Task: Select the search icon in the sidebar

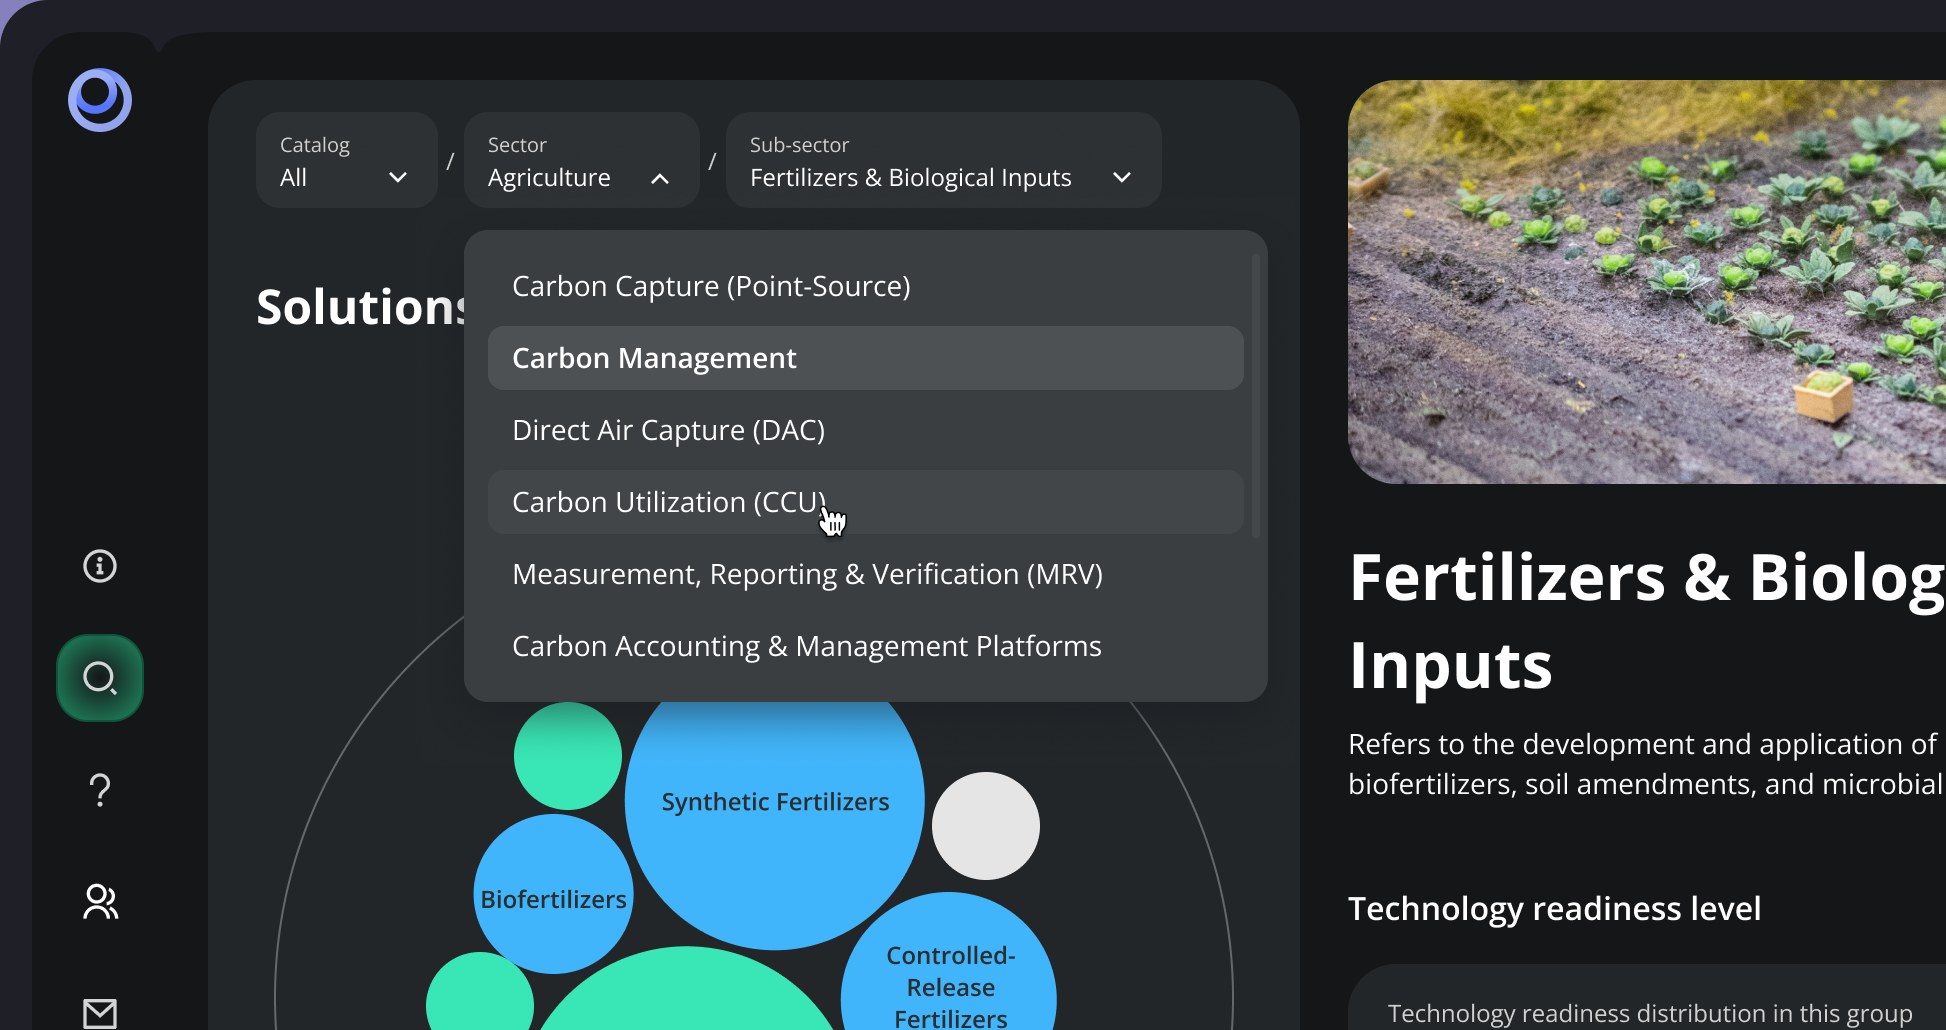Action: [x=100, y=678]
